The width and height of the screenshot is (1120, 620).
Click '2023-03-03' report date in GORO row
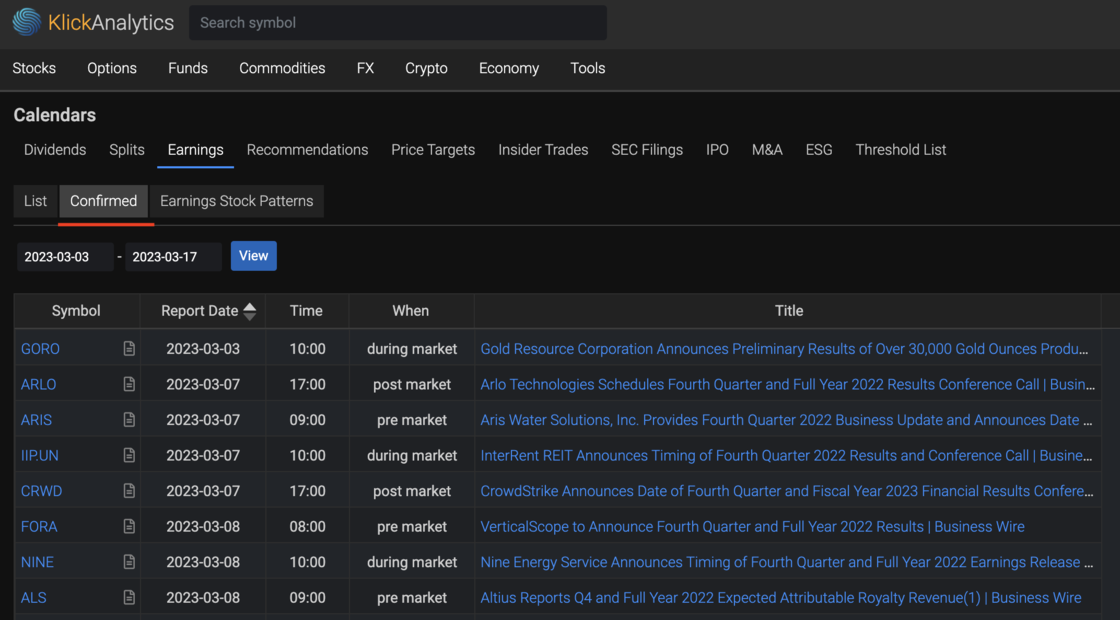[204, 349]
